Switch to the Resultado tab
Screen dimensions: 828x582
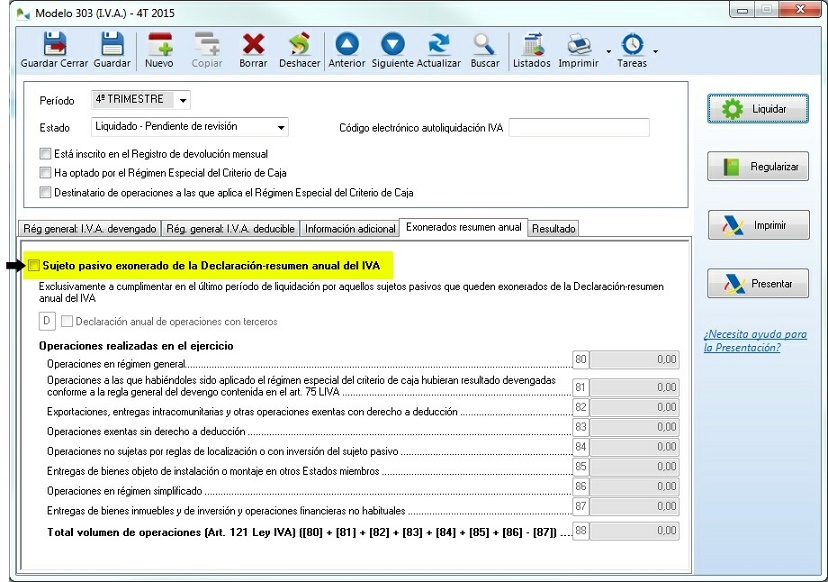click(553, 229)
